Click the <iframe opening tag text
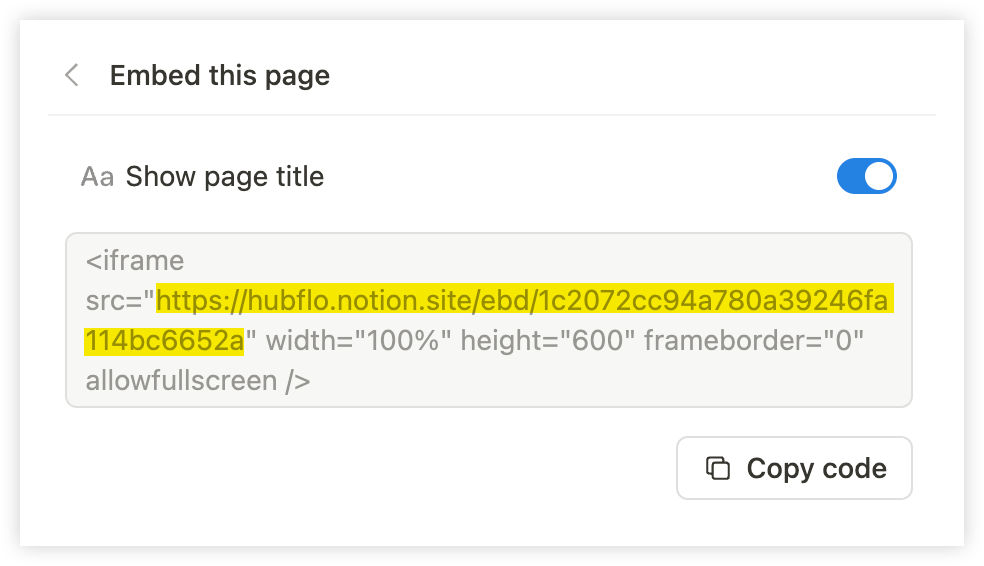This screenshot has height=566, width=984. coord(135,260)
